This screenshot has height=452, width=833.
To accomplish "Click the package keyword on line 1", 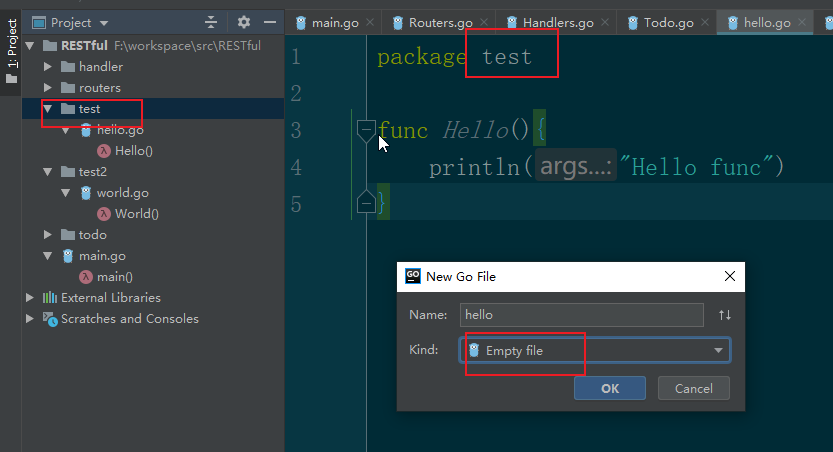I will point(422,57).
